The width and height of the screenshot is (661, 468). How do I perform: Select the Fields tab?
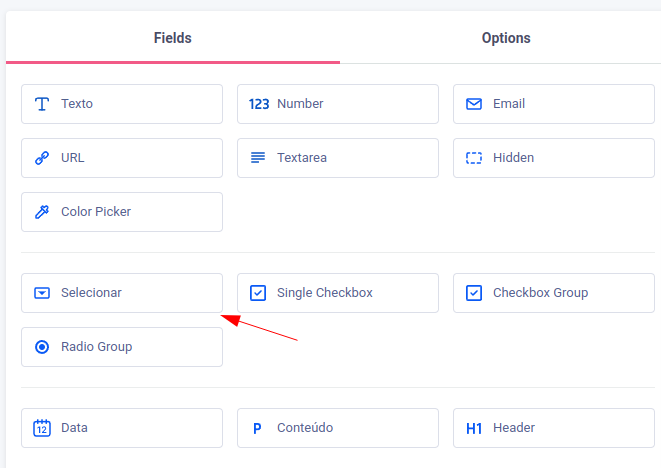point(172,38)
